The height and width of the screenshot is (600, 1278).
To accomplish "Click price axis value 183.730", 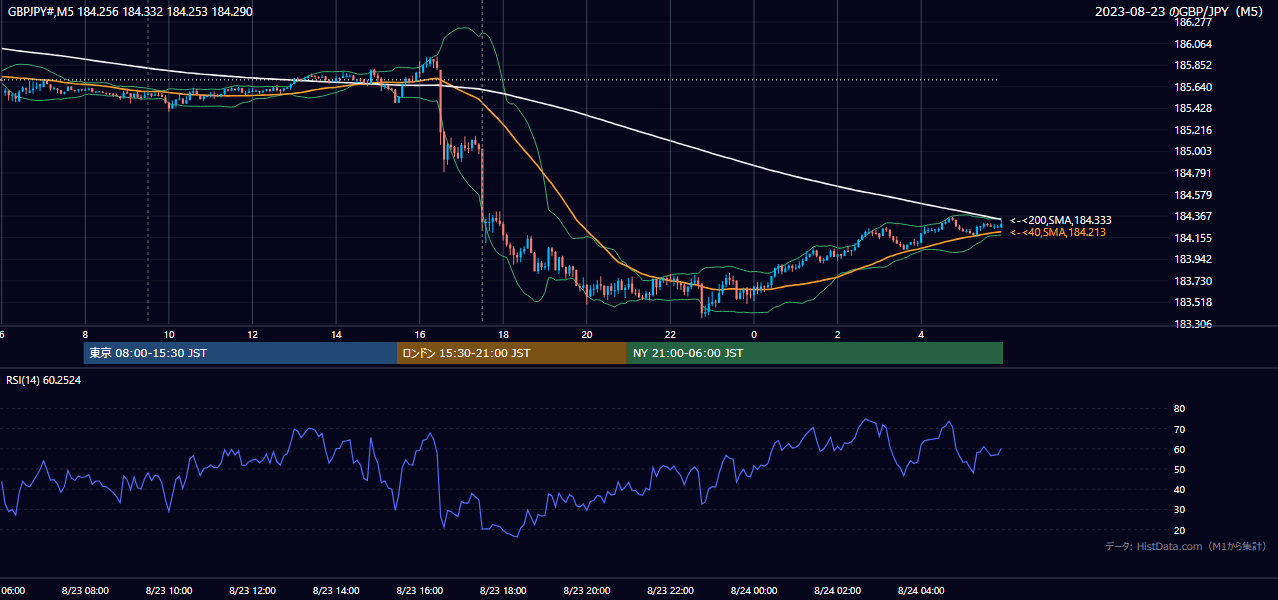I will coord(1192,281).
